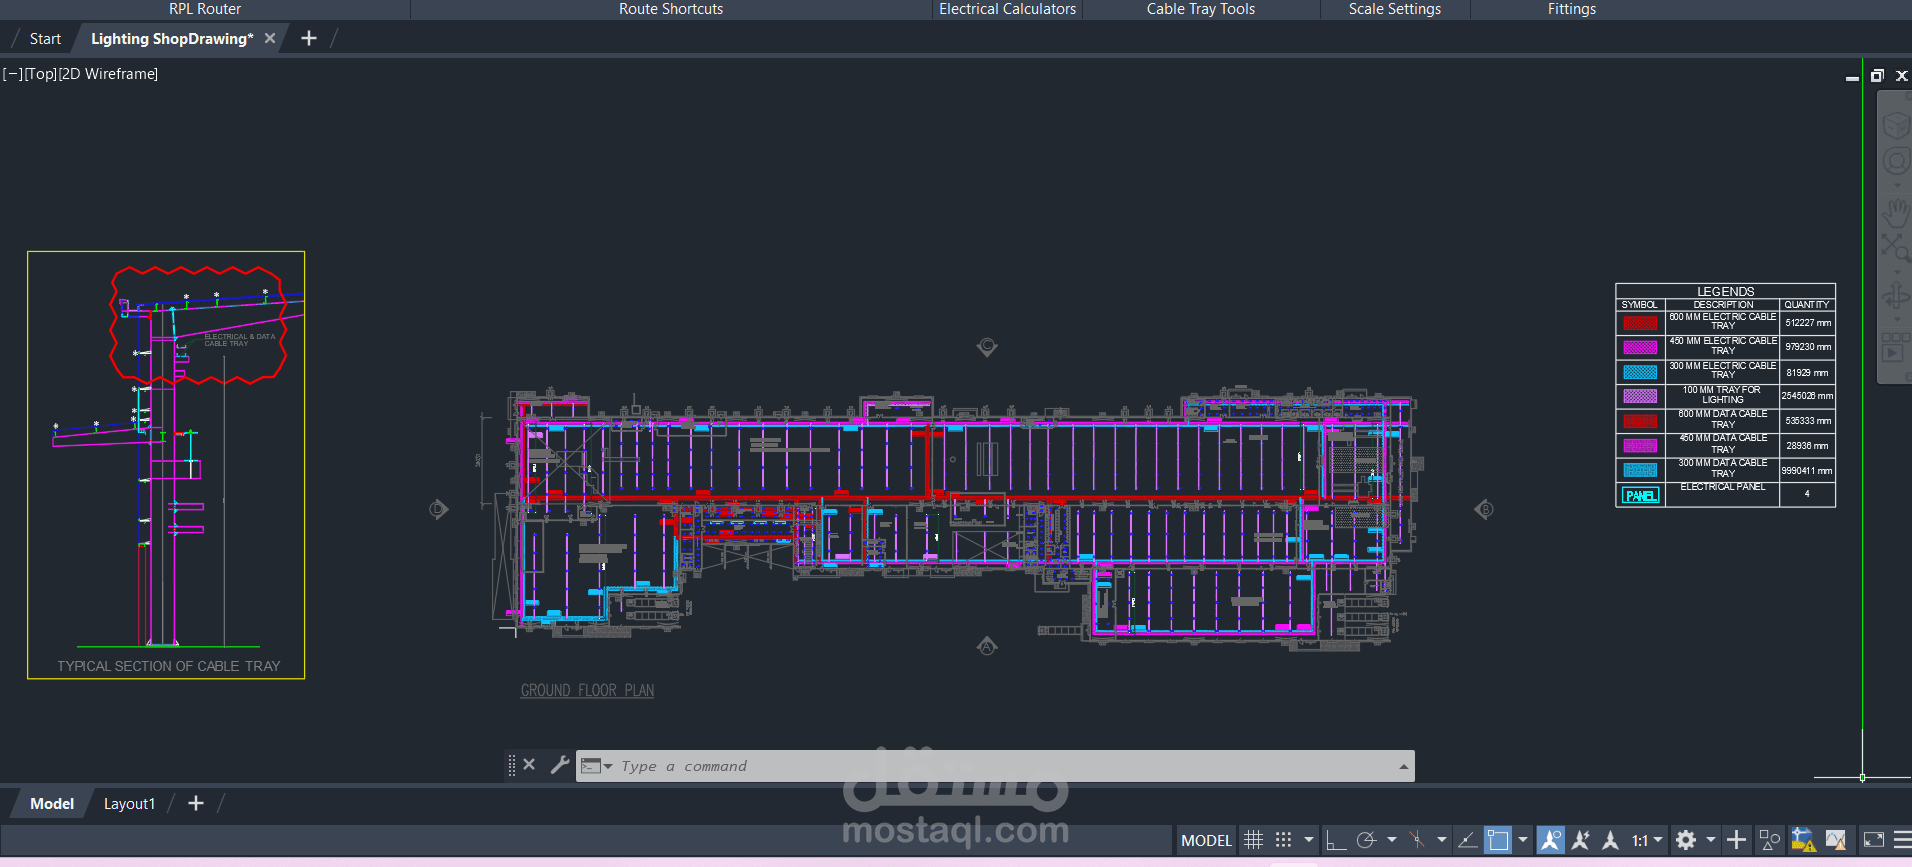Create a new layout with plus button
The width and height of the screenshot is (1912, 867).
196,803
